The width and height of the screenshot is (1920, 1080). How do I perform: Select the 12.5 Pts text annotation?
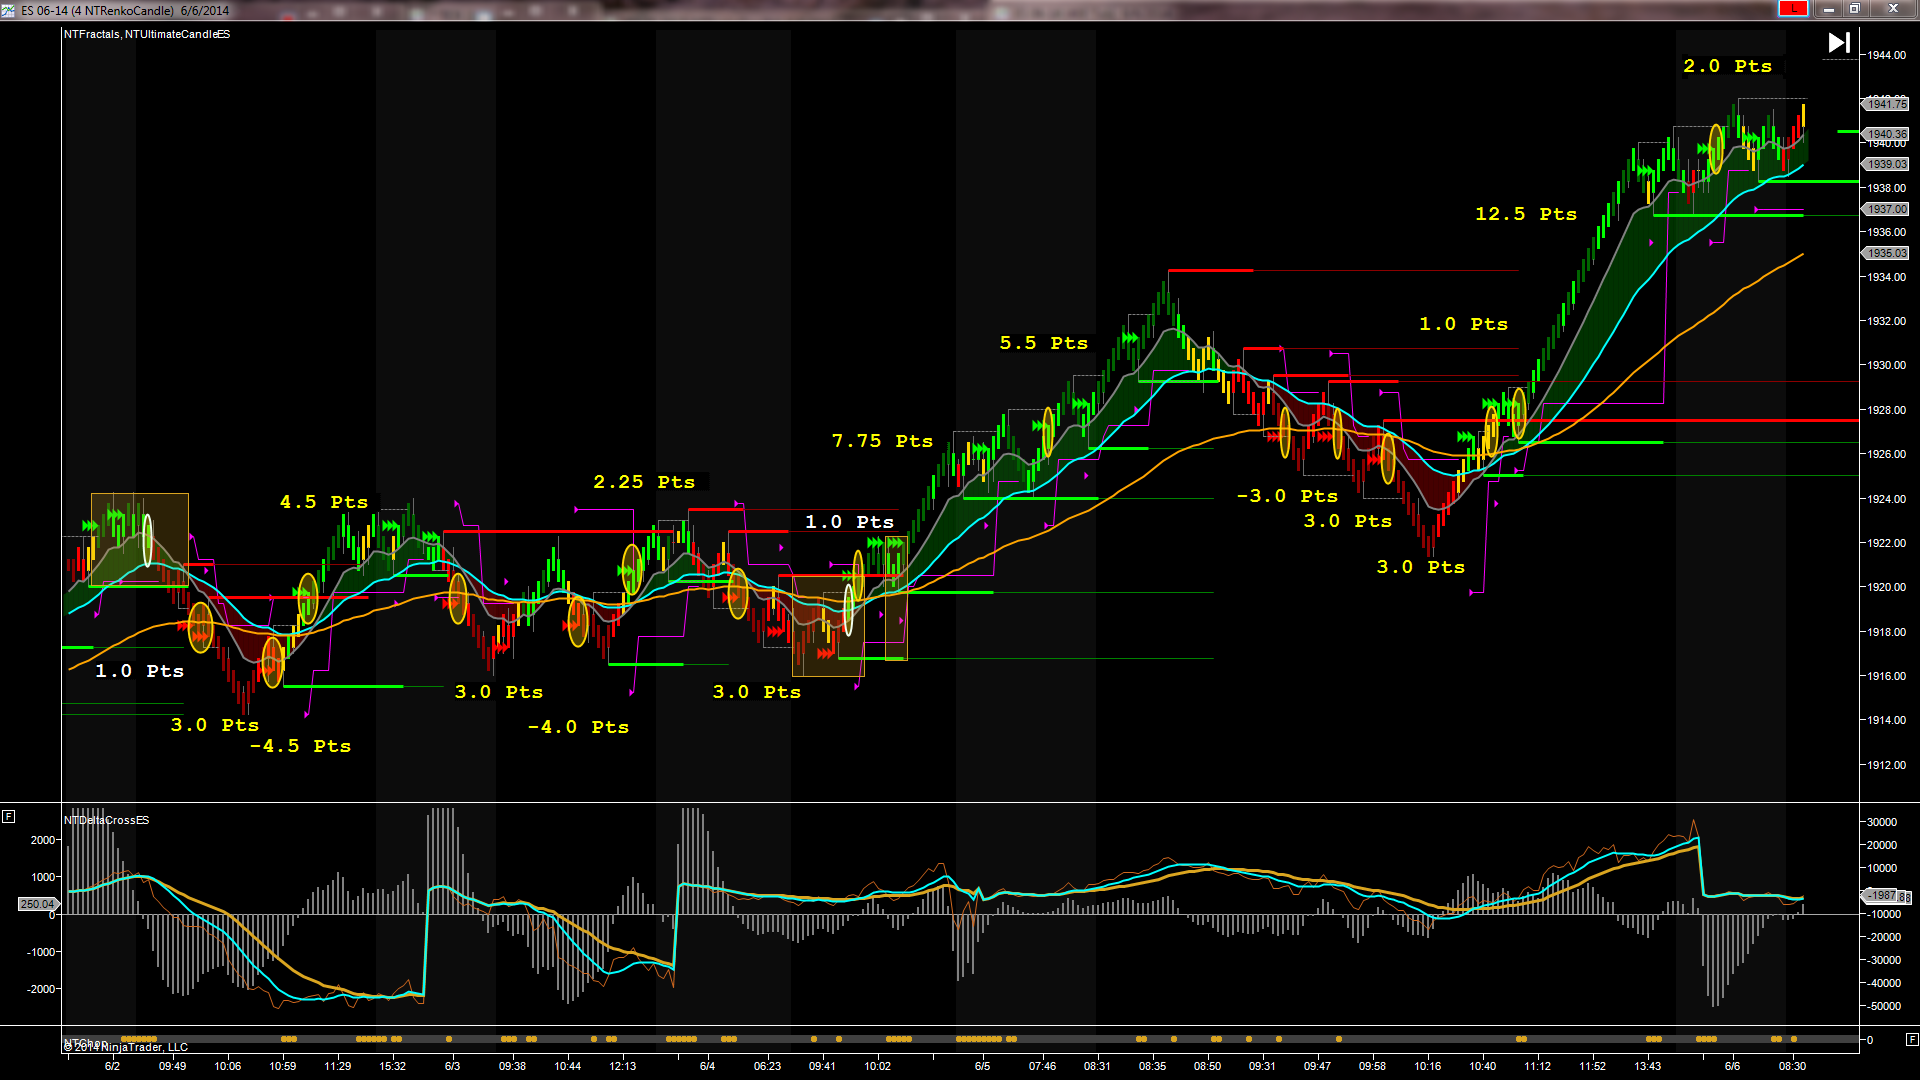tap(1525, 214)
